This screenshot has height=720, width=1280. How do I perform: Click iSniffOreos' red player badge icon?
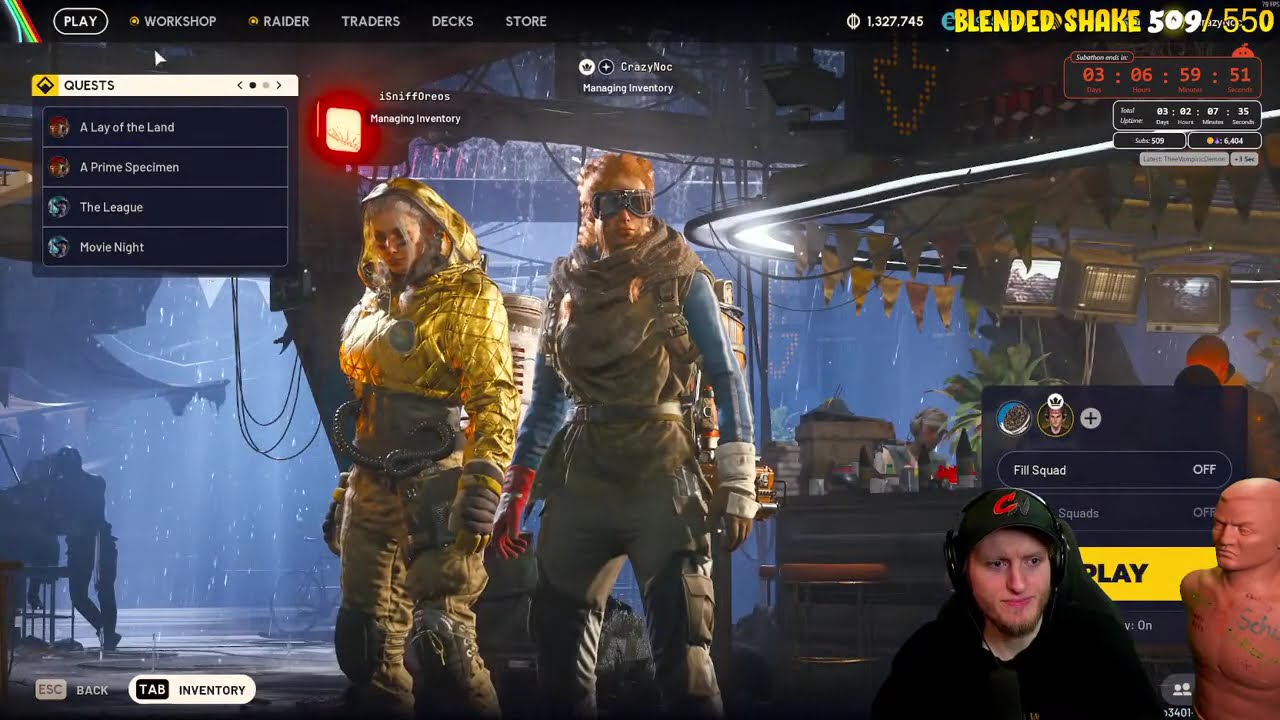pos(343,130)
